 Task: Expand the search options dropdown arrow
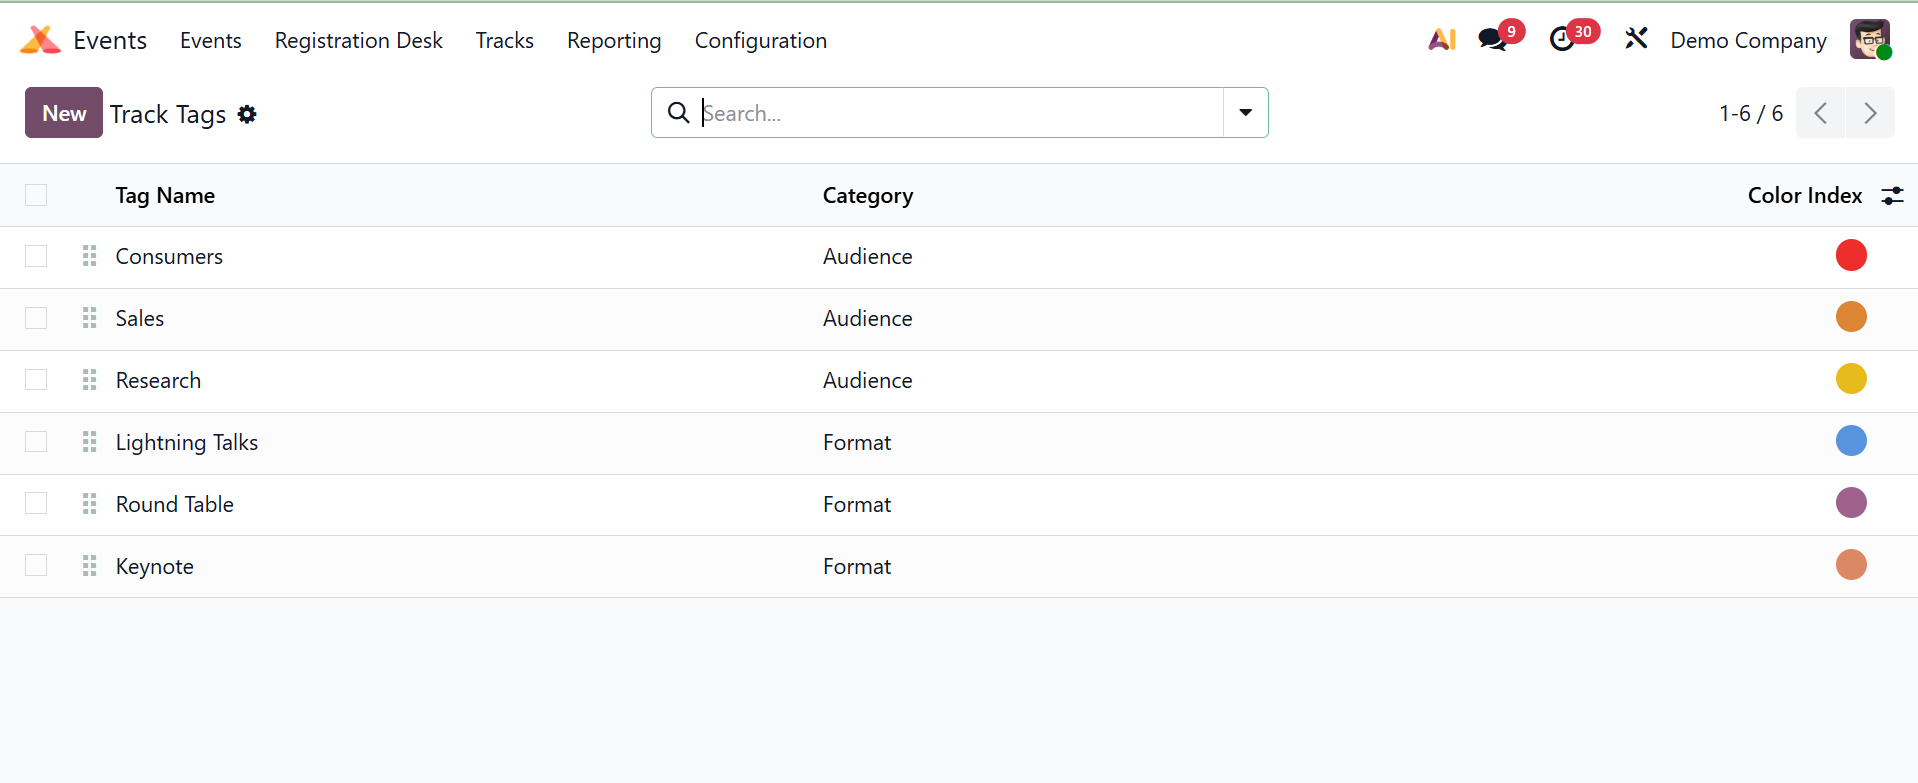coord(1245,113)
